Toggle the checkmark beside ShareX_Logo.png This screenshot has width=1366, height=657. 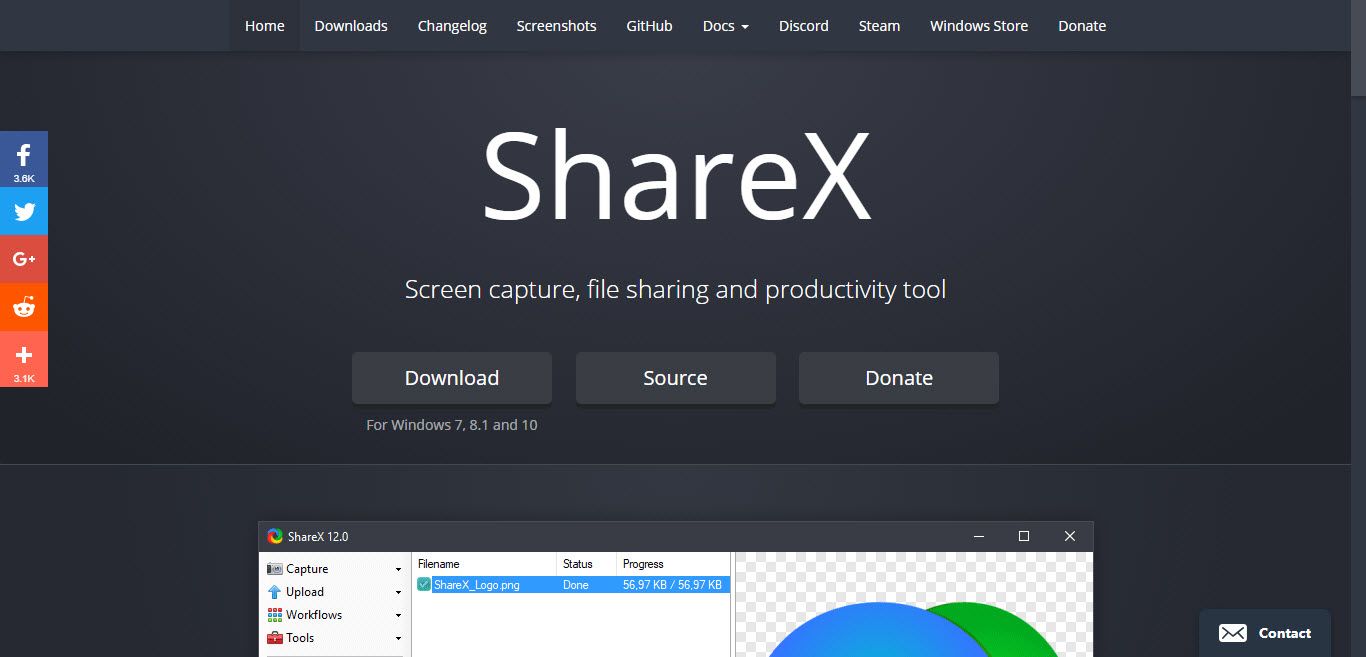pos(424,585)
